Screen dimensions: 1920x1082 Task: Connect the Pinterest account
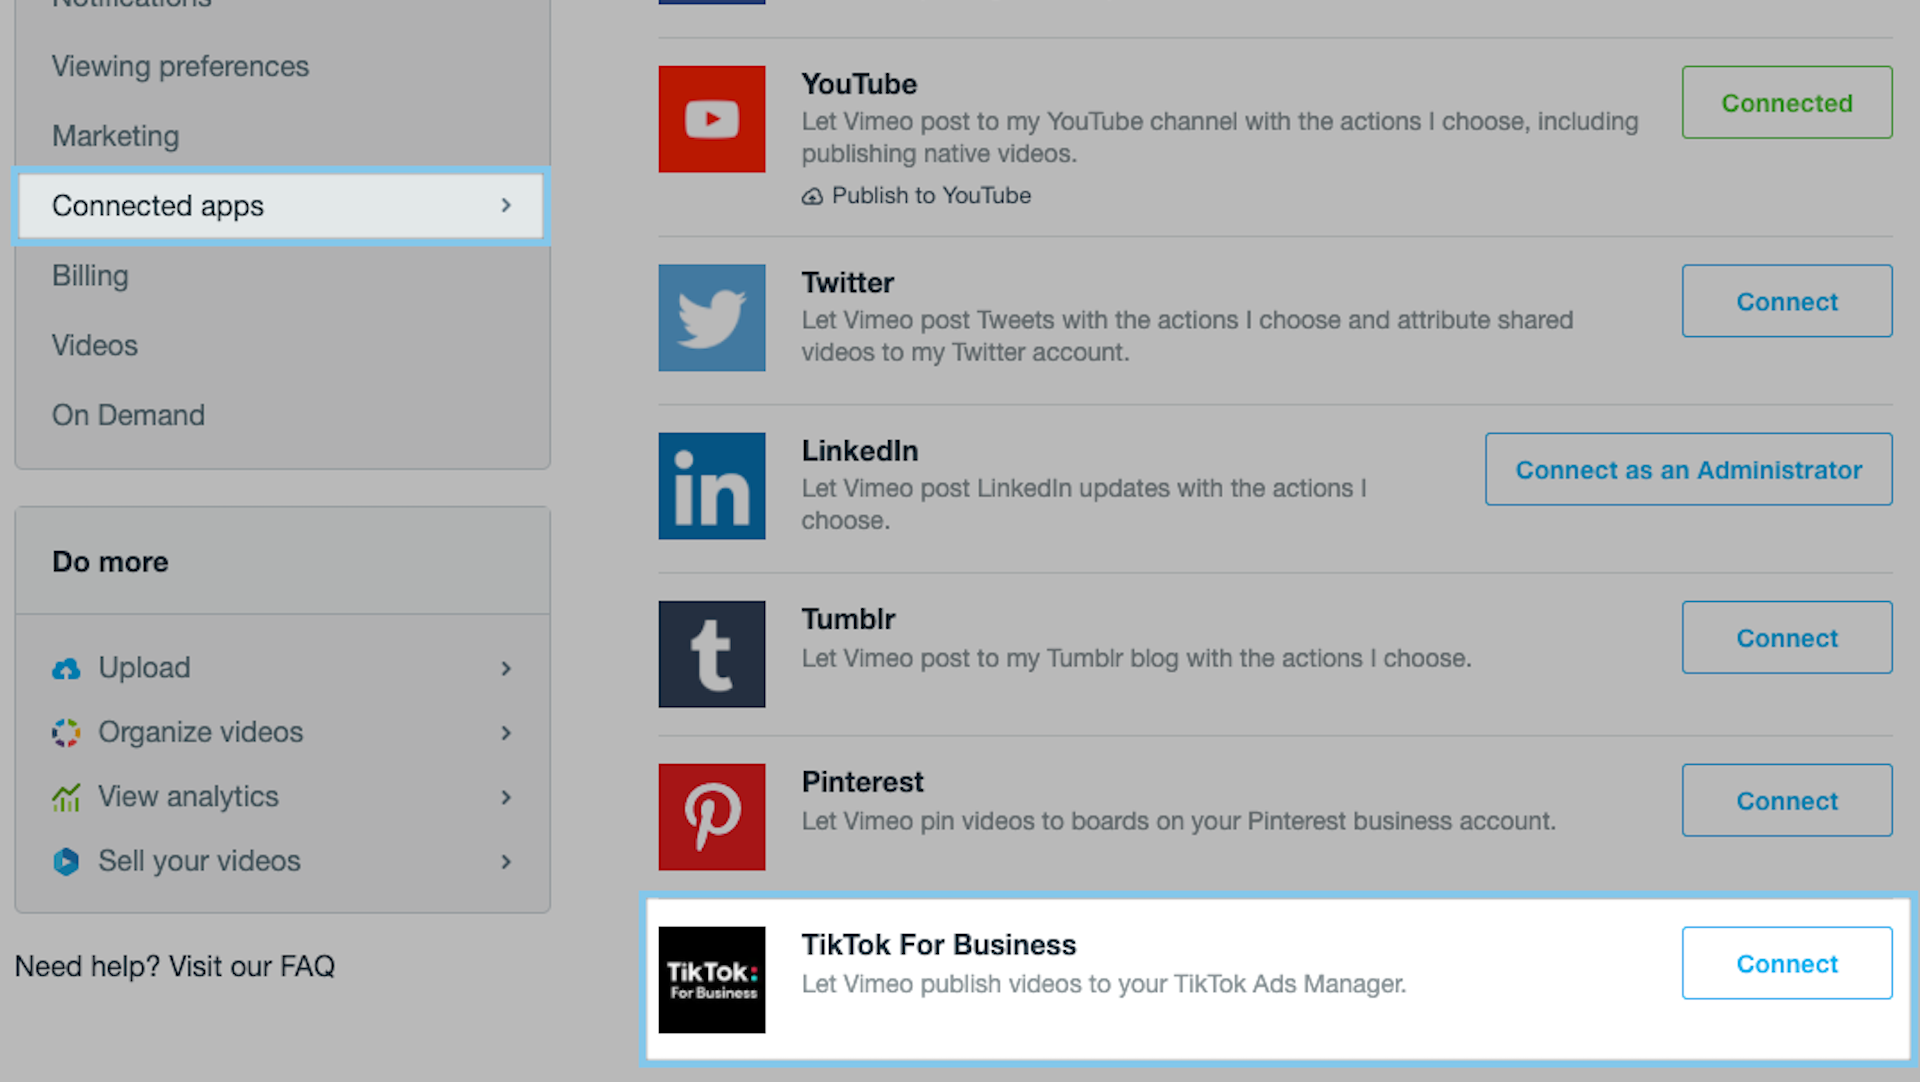1787,800
